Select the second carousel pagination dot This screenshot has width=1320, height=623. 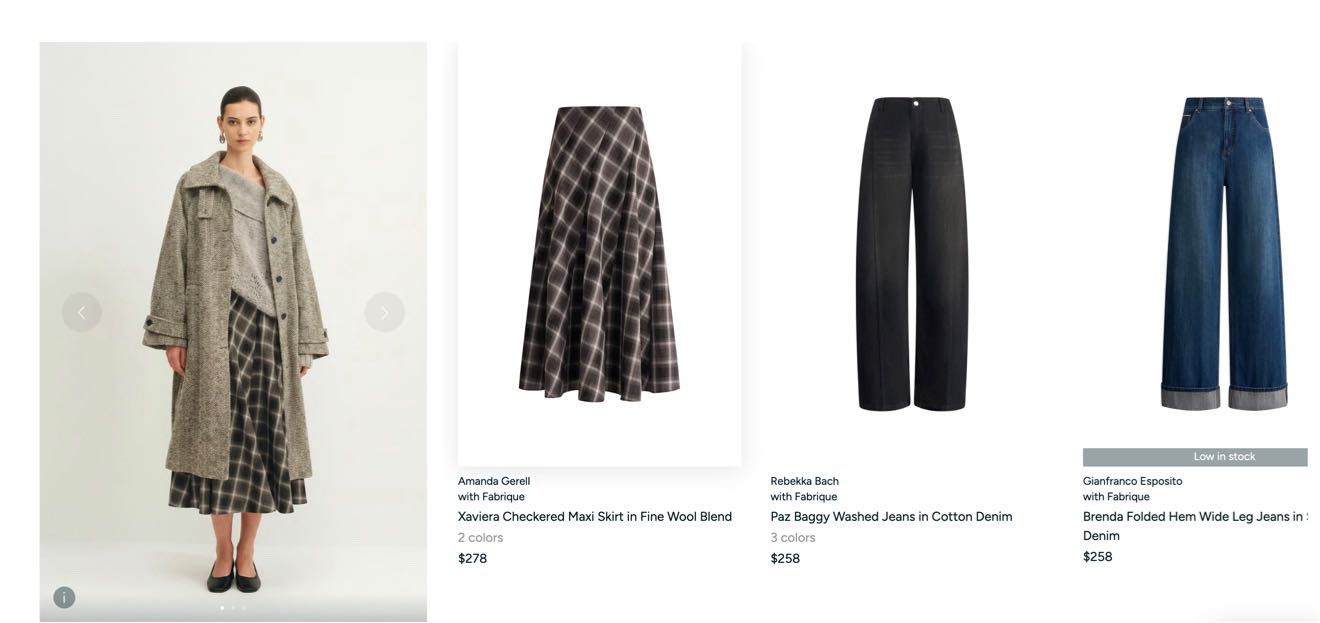[x=233, y=607]
